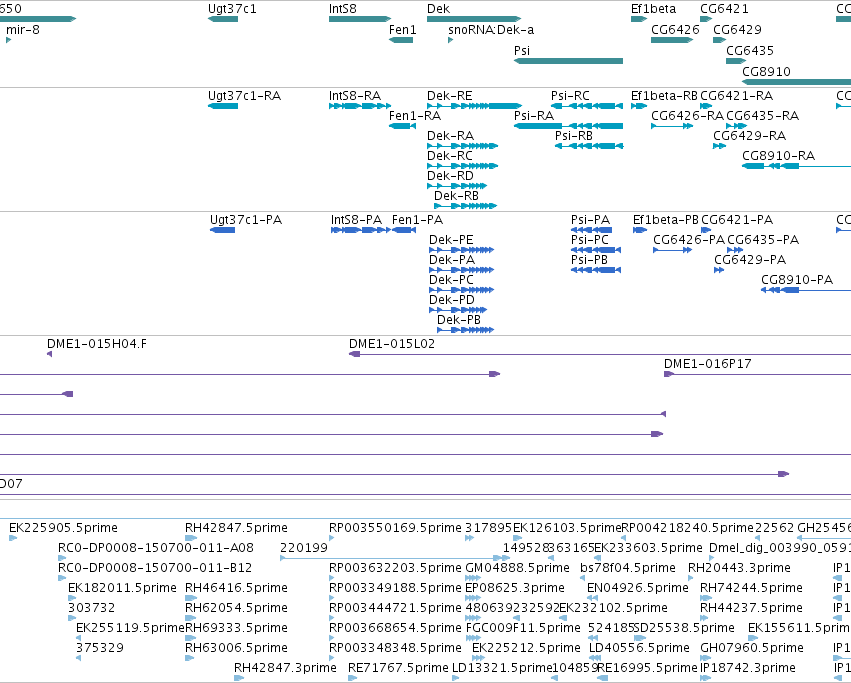Select the Dek-RC transcript label
The height and width of the screenshot is (683, 851).
[449, 156]
